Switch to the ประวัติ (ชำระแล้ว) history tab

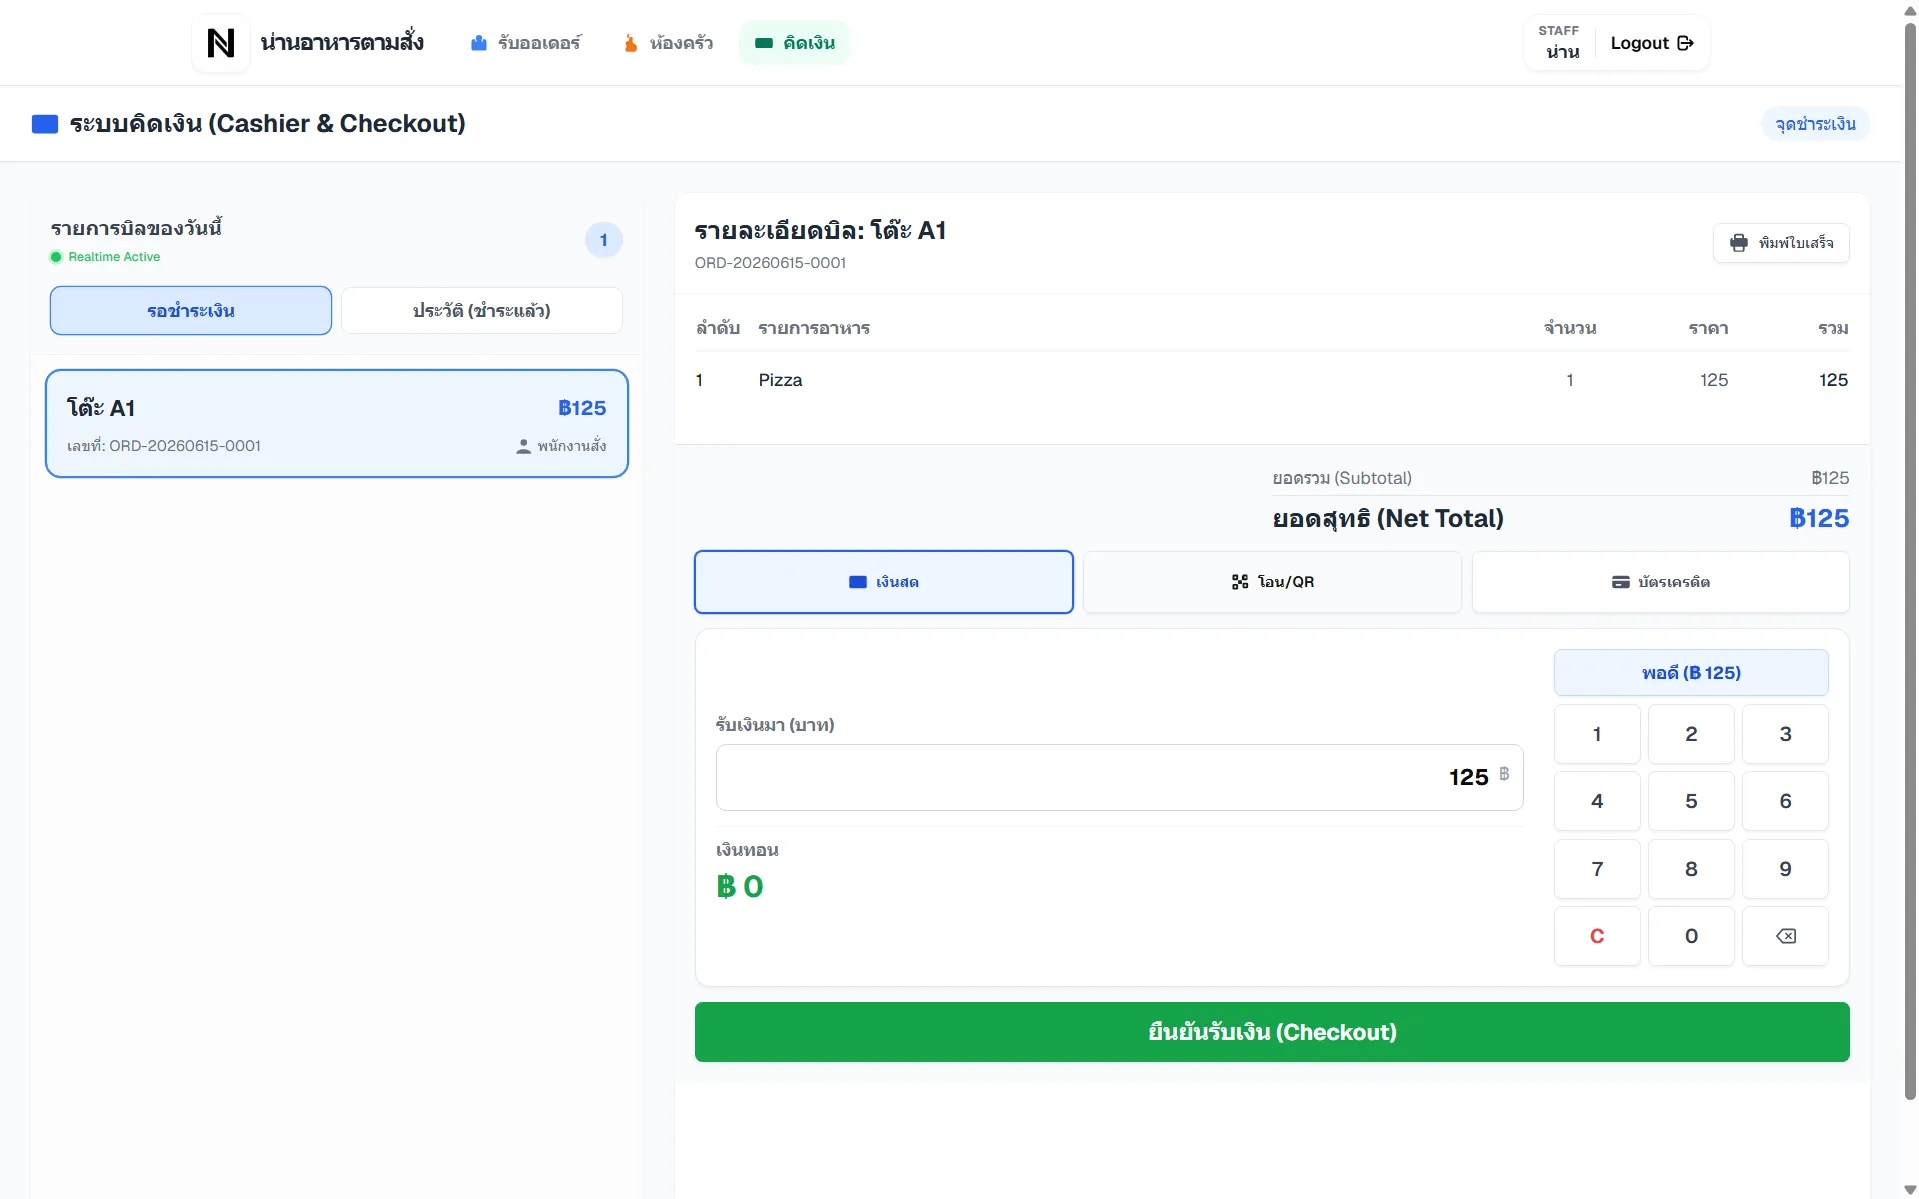[482, 311]
